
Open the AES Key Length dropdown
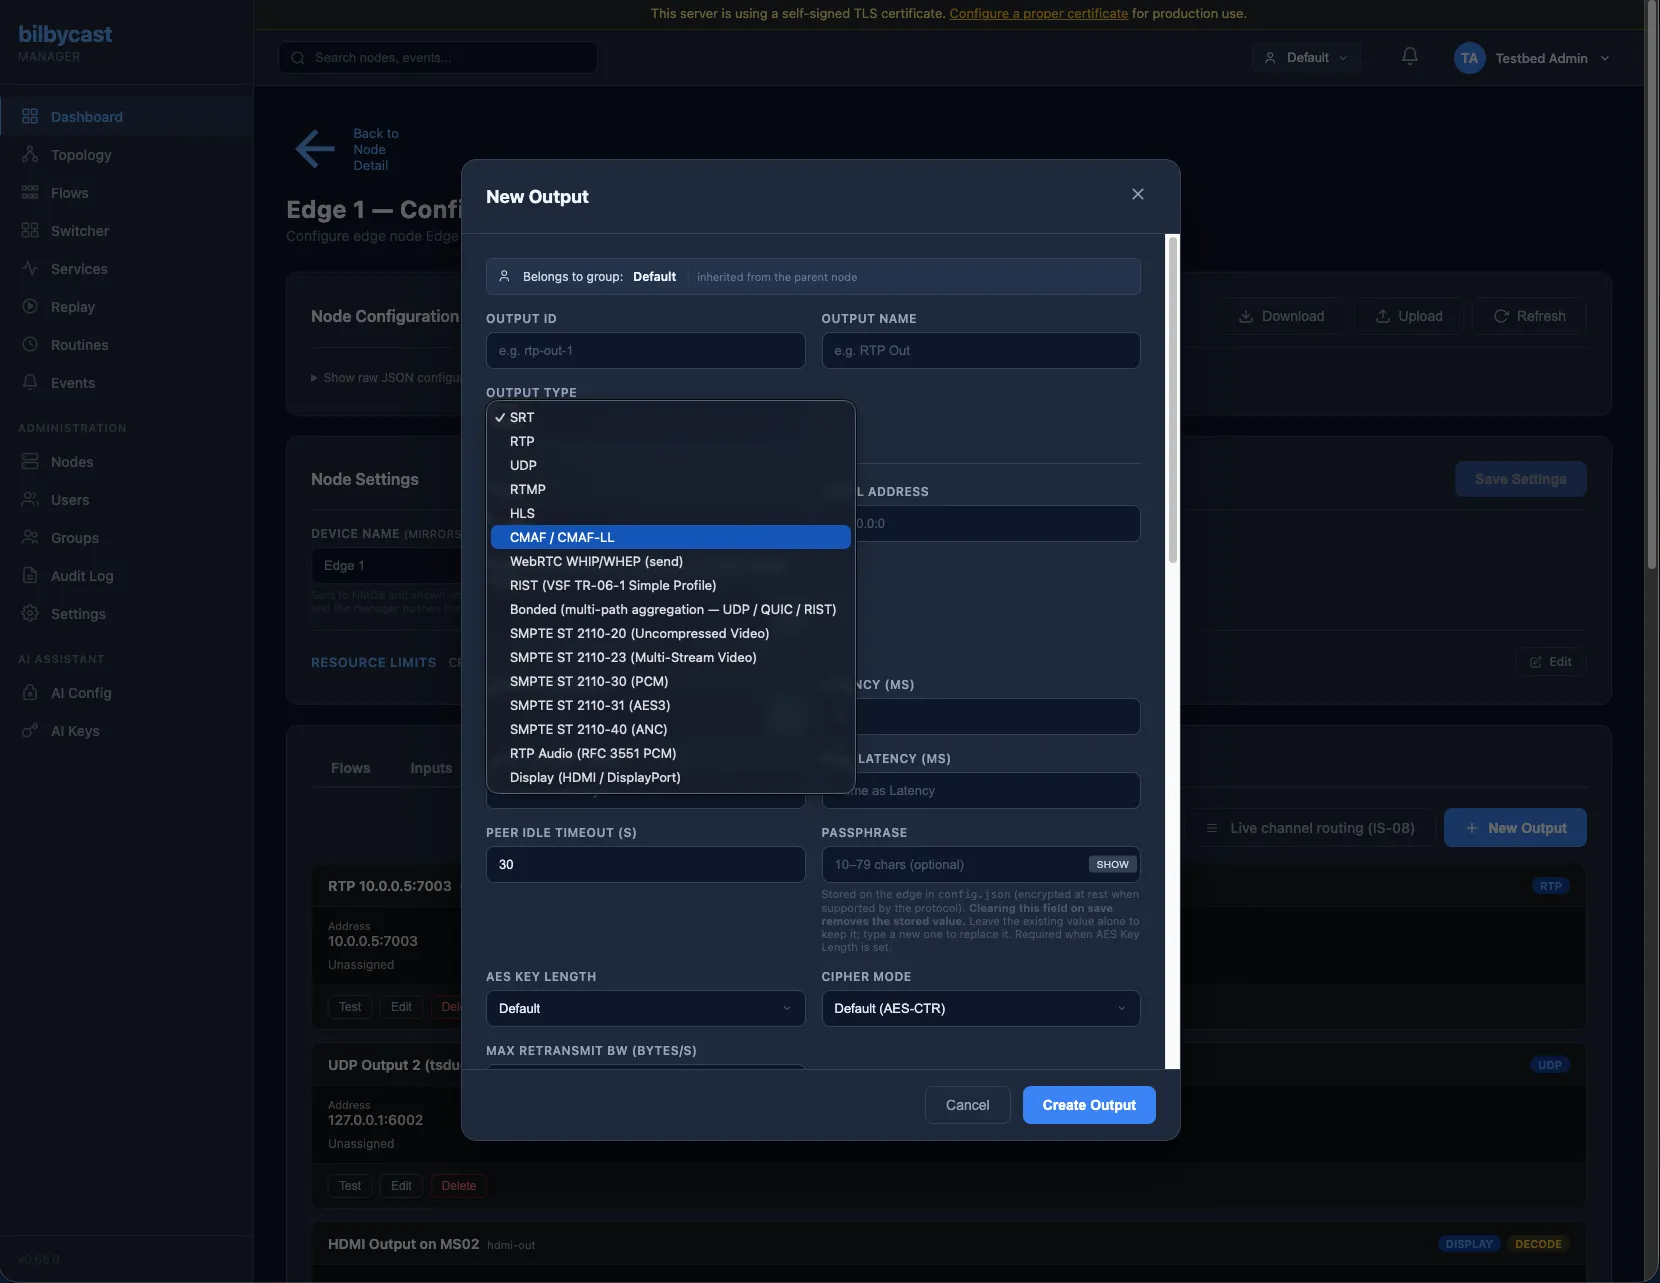(645, 1008)
